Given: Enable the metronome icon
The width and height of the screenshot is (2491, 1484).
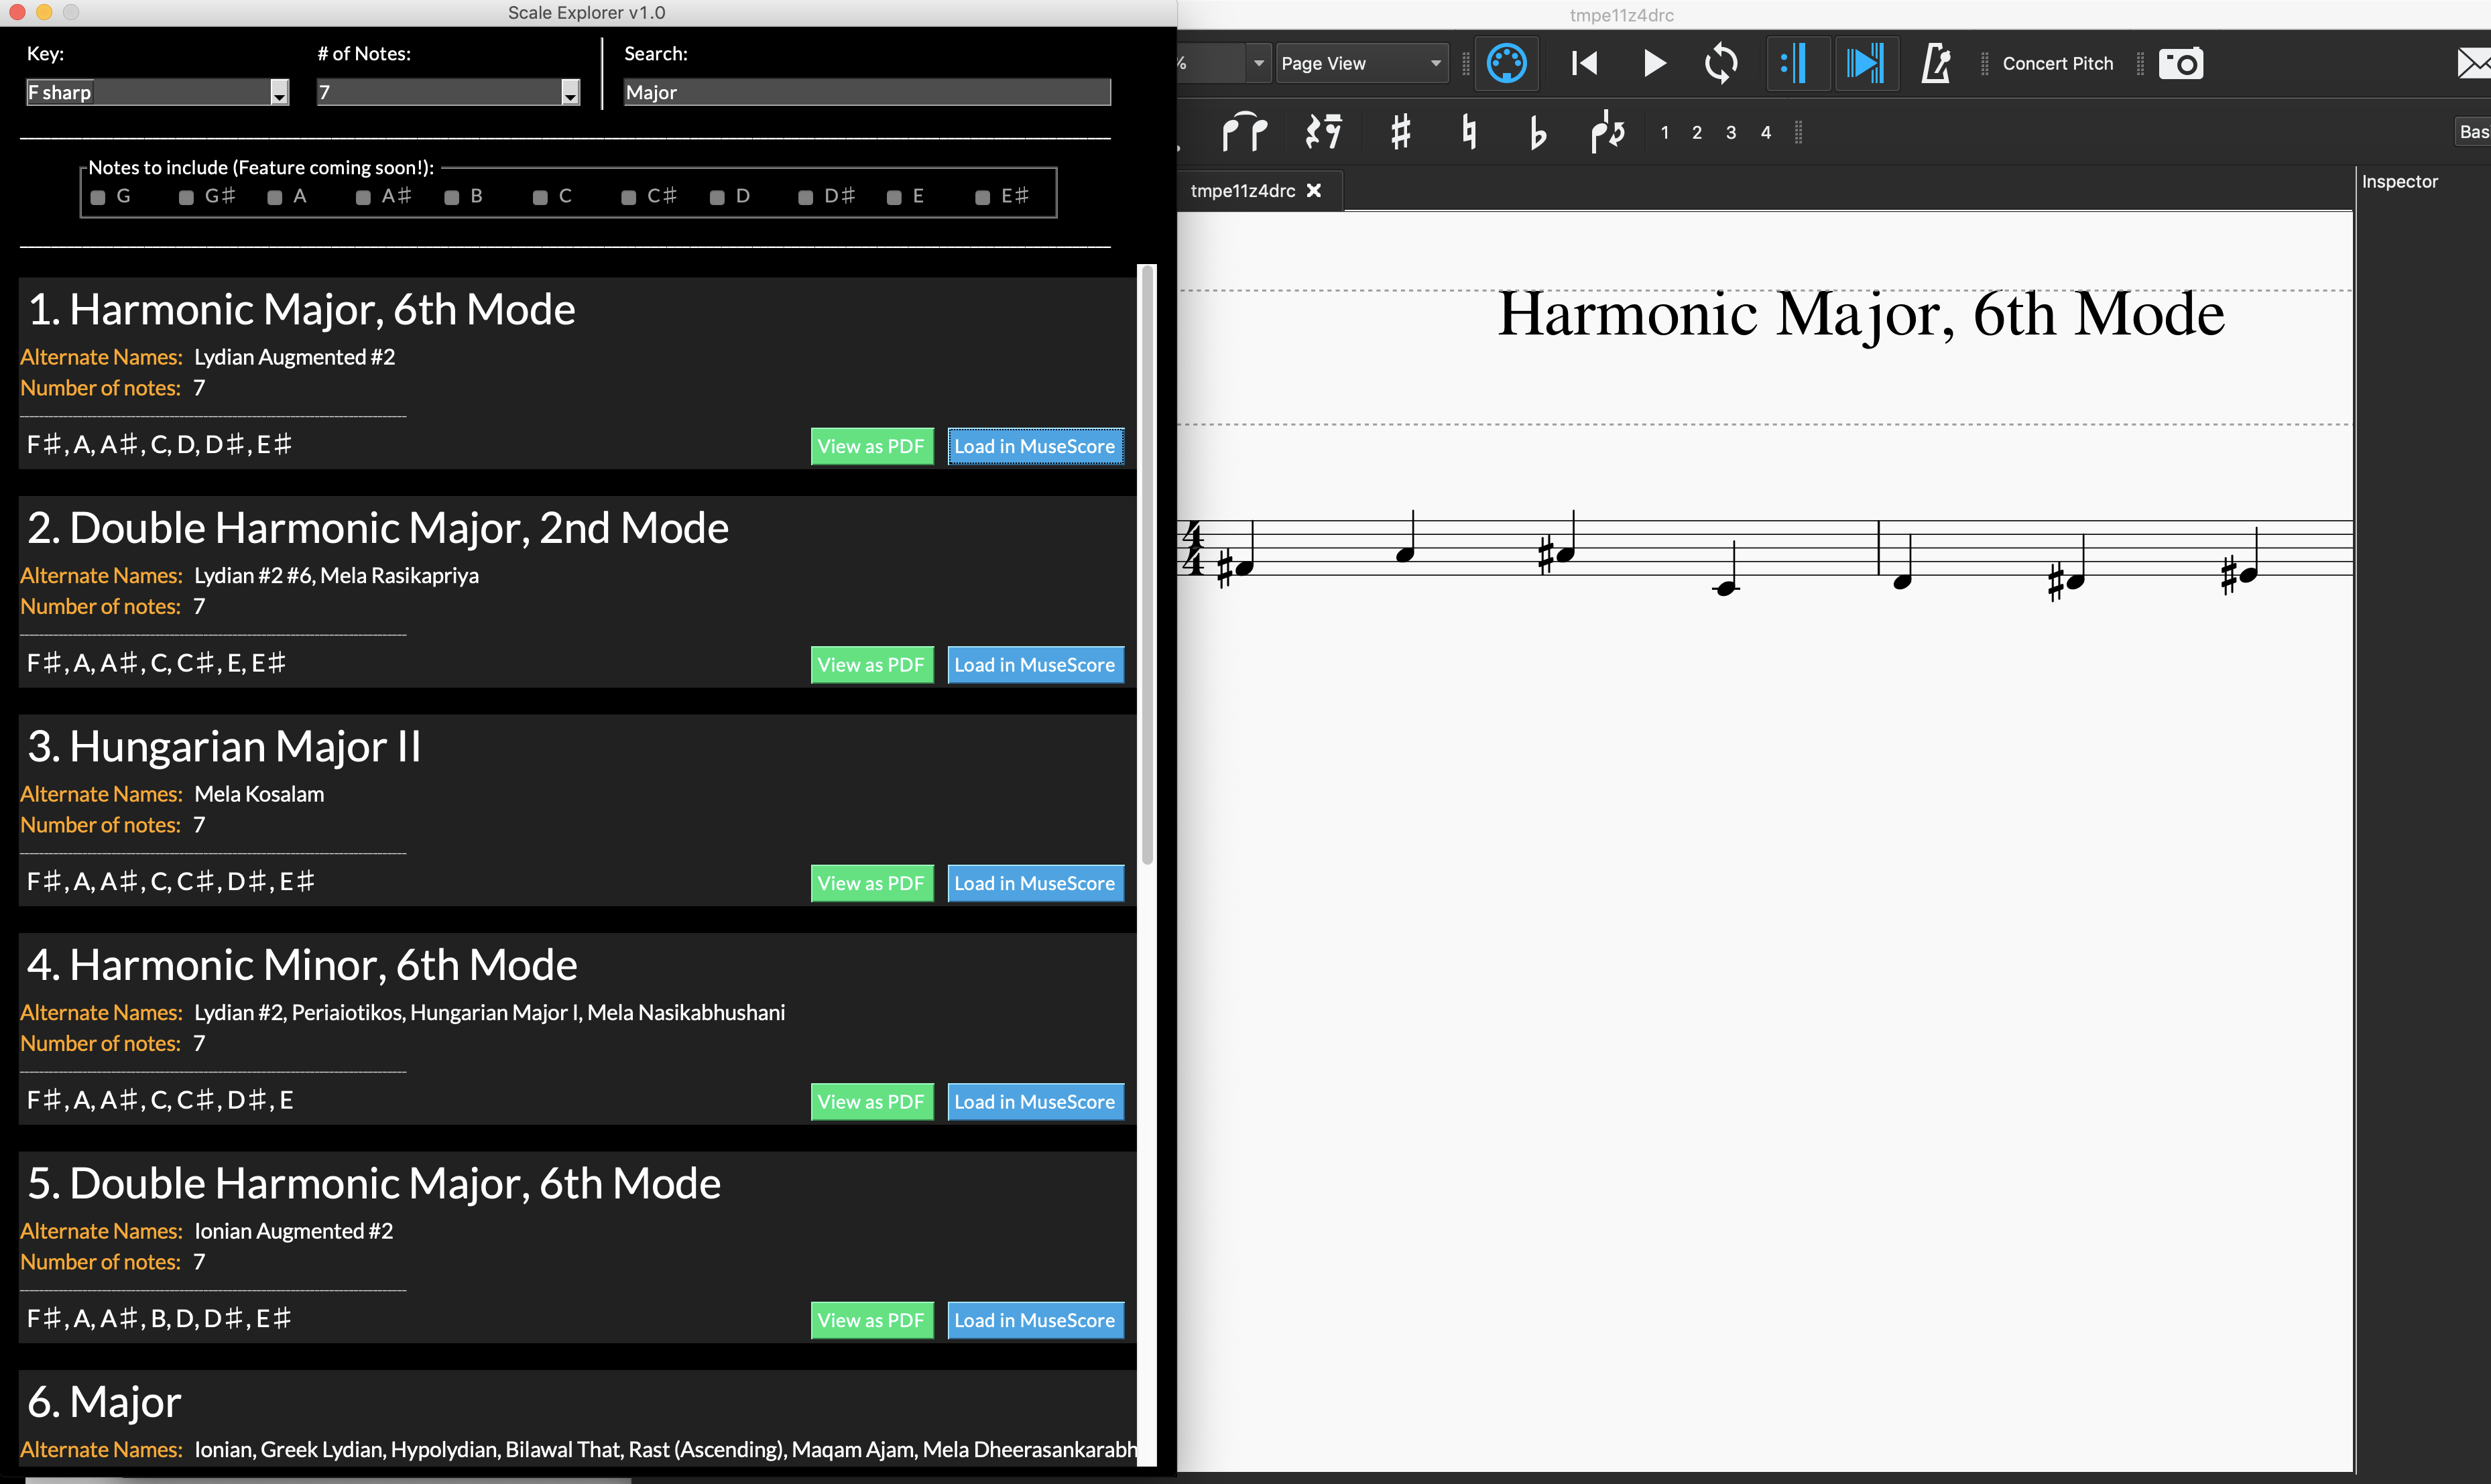Looking at the screenshot, I should coord(1935,64).
